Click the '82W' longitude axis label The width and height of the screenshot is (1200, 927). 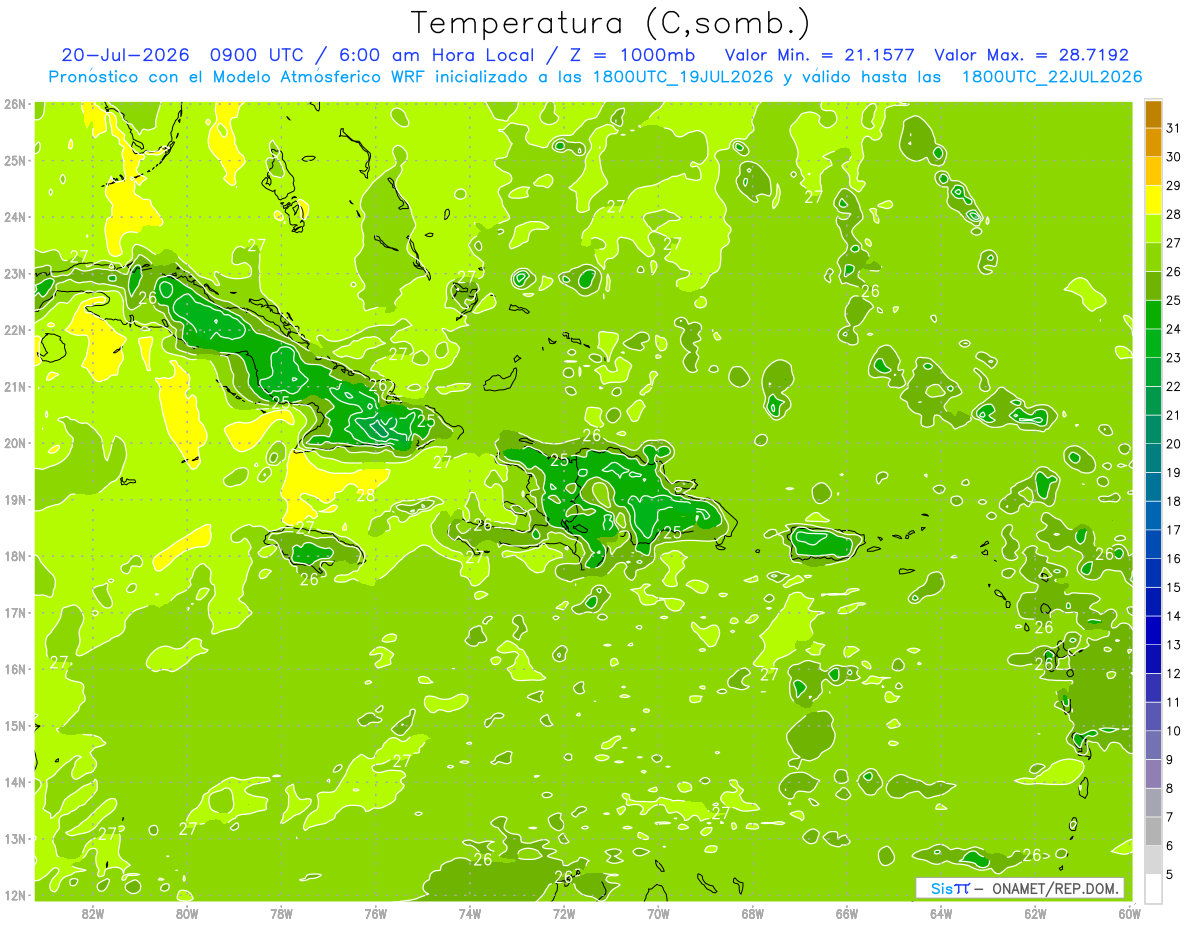[93, 913]
